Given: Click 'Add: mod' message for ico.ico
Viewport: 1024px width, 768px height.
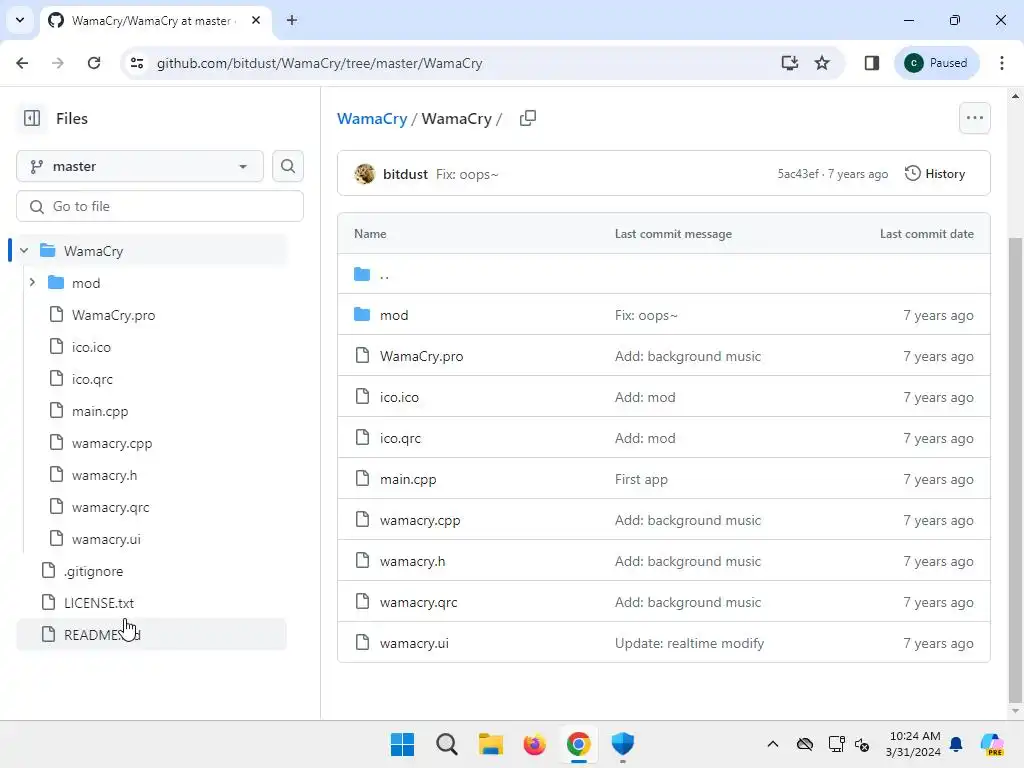Looking at the screenshot, I should coord(645,398).
